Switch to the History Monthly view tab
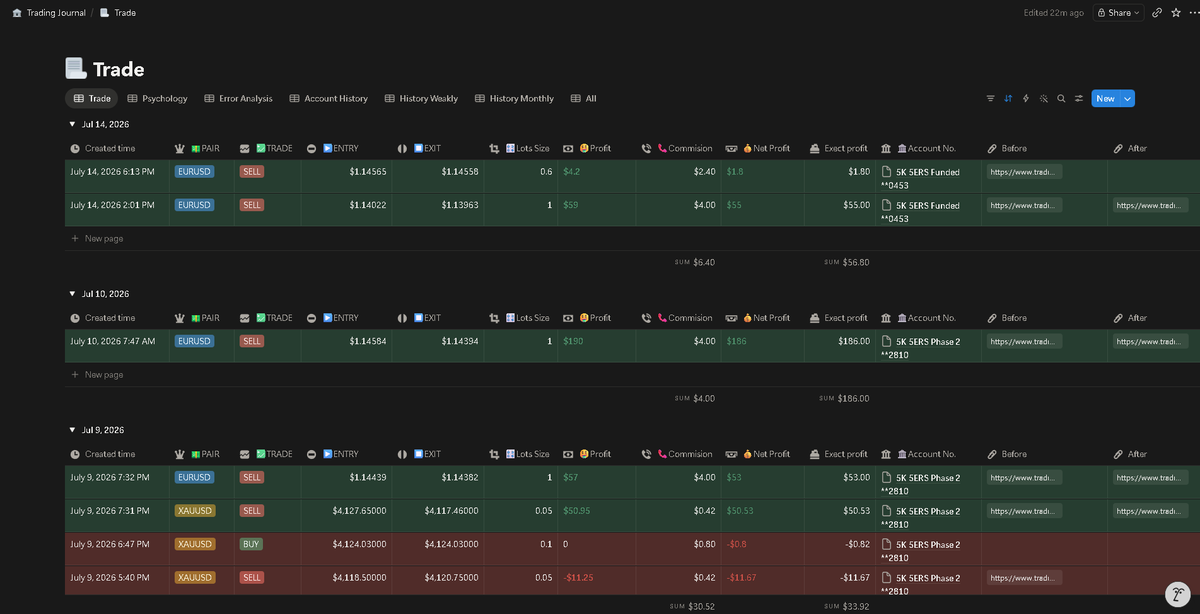Viewport: 1200px width, 614px height. coord(514,99)
